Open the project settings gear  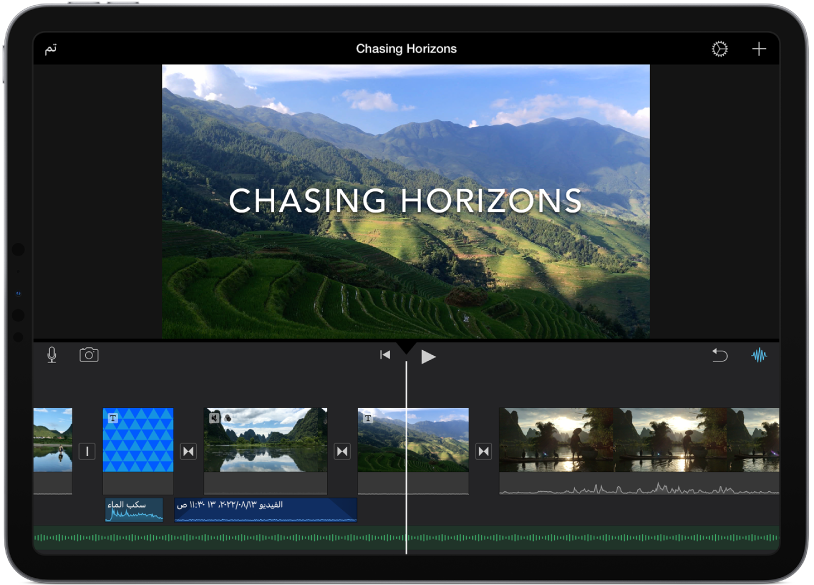coord(718,48)
